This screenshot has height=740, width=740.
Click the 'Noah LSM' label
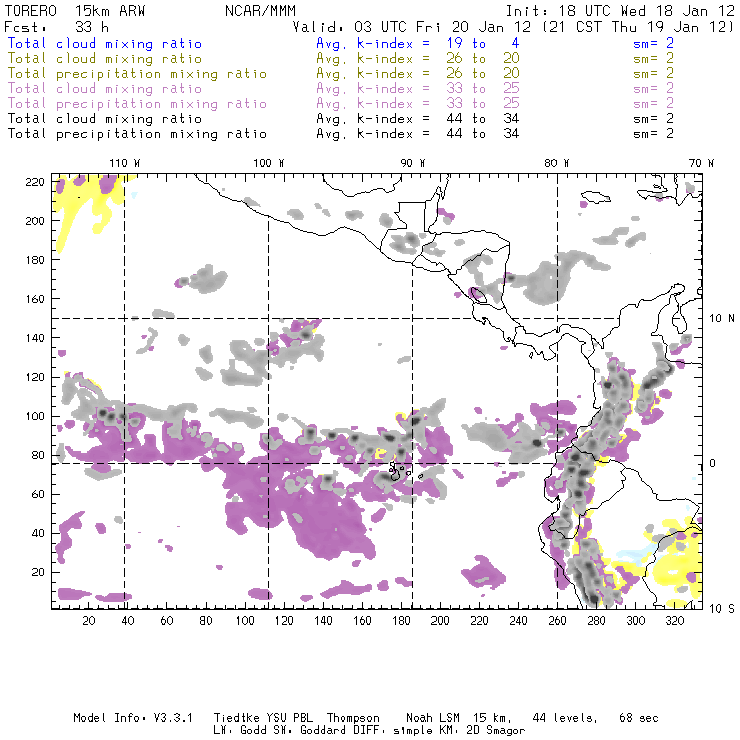(433, 718)
